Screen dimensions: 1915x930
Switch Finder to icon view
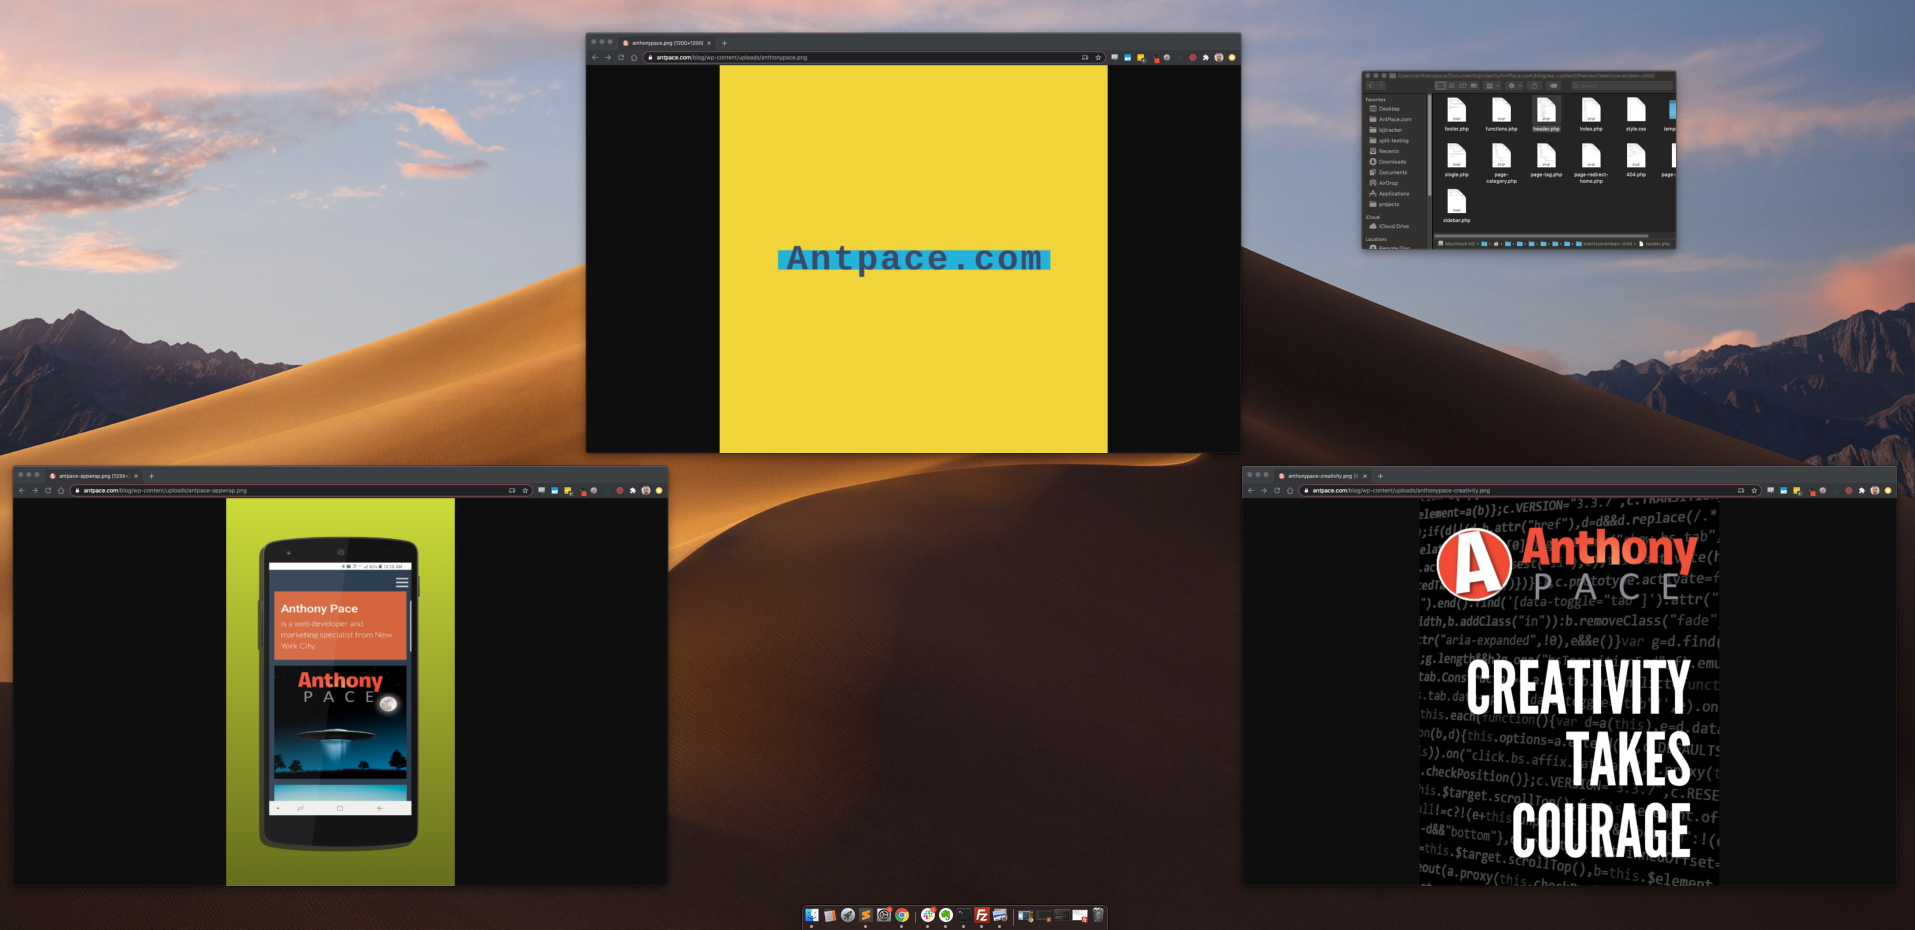pos(1441,86)
